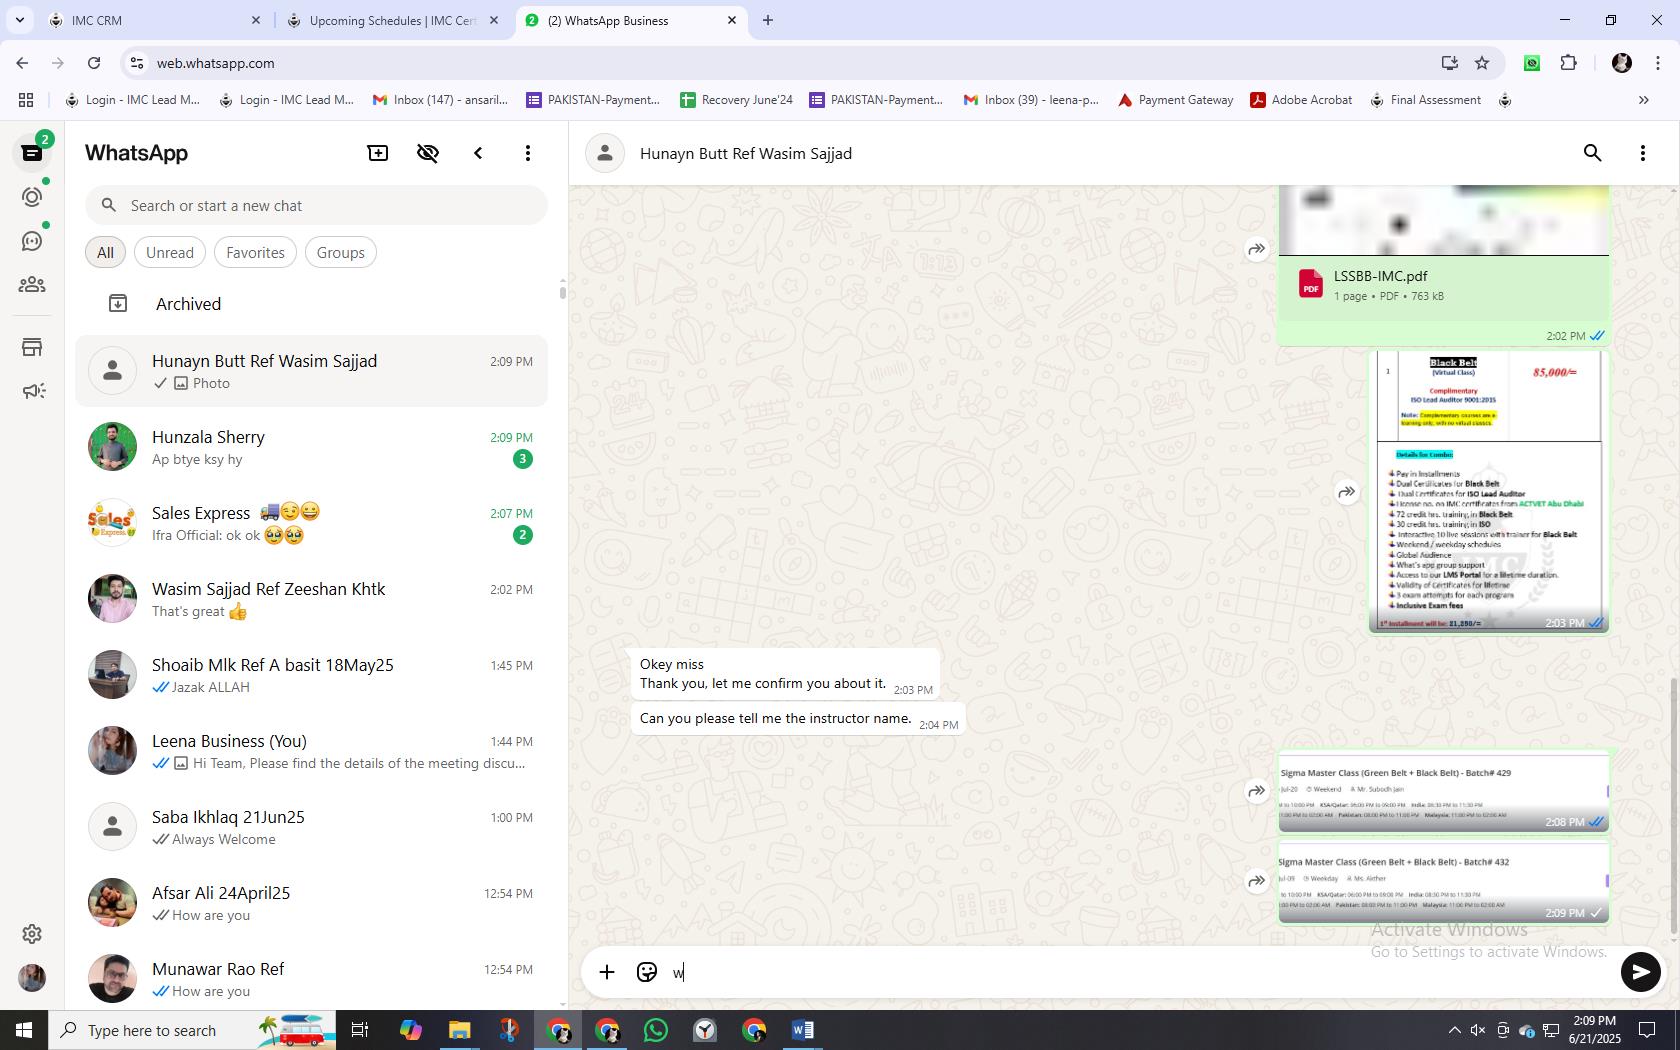Select the Favorites filter

(x=255, y=253)
